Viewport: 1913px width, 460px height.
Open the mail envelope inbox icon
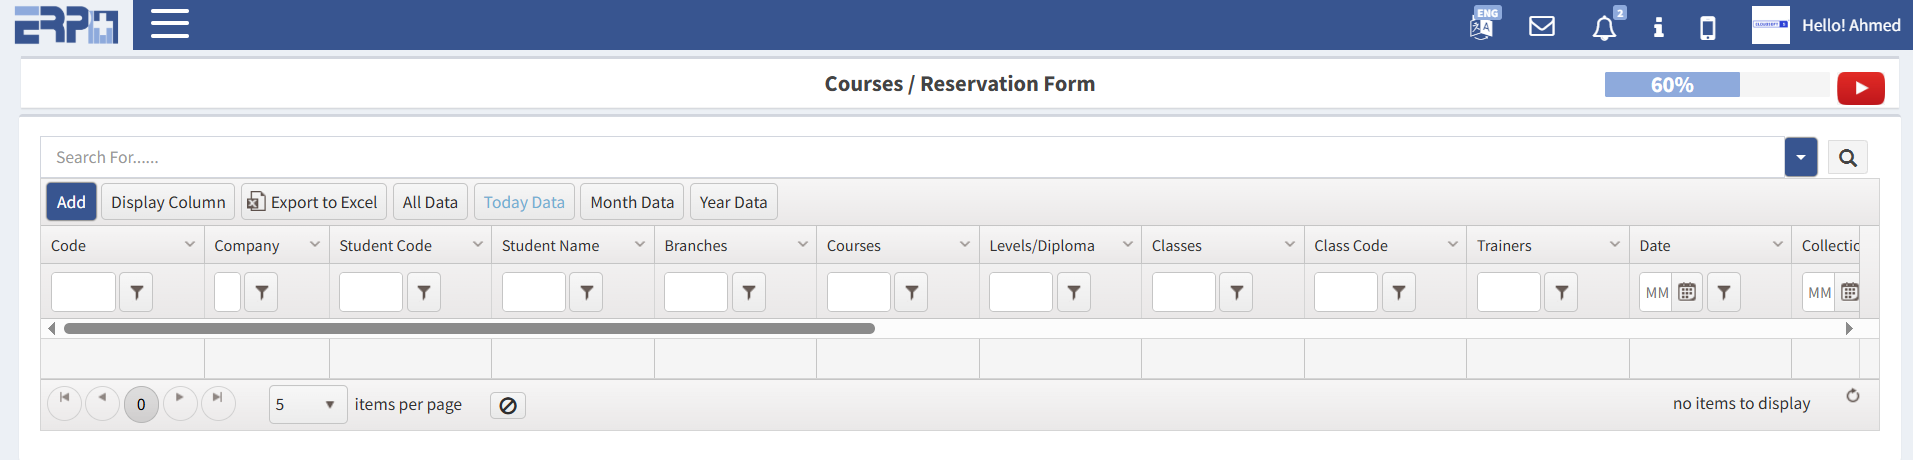click(1542, 26)
